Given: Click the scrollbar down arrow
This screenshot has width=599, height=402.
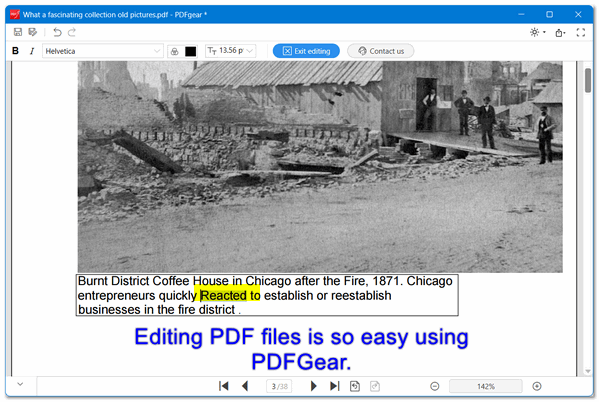Looking at the screenshot, I should pyautogui.click(x=588, y=371).
